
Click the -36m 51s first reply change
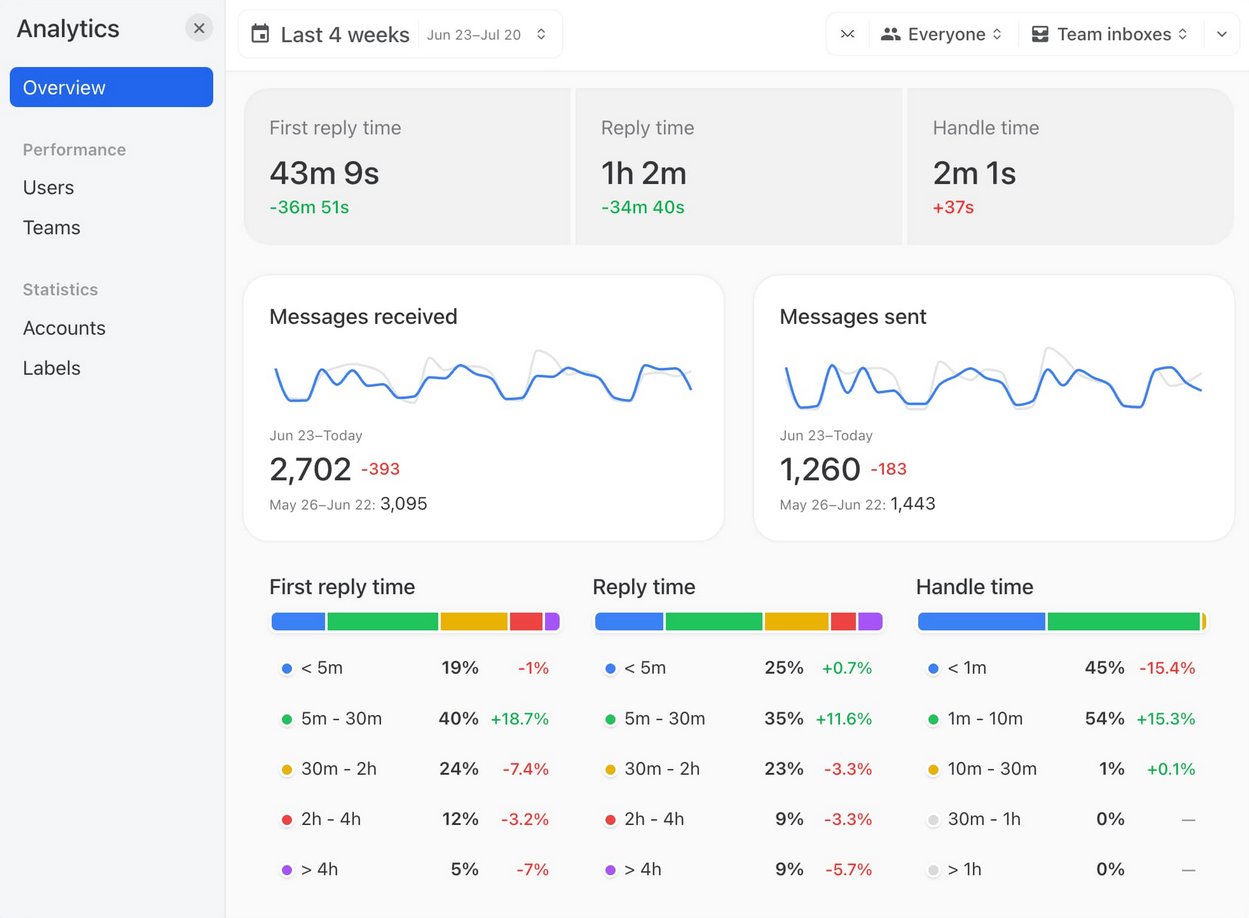309,208
